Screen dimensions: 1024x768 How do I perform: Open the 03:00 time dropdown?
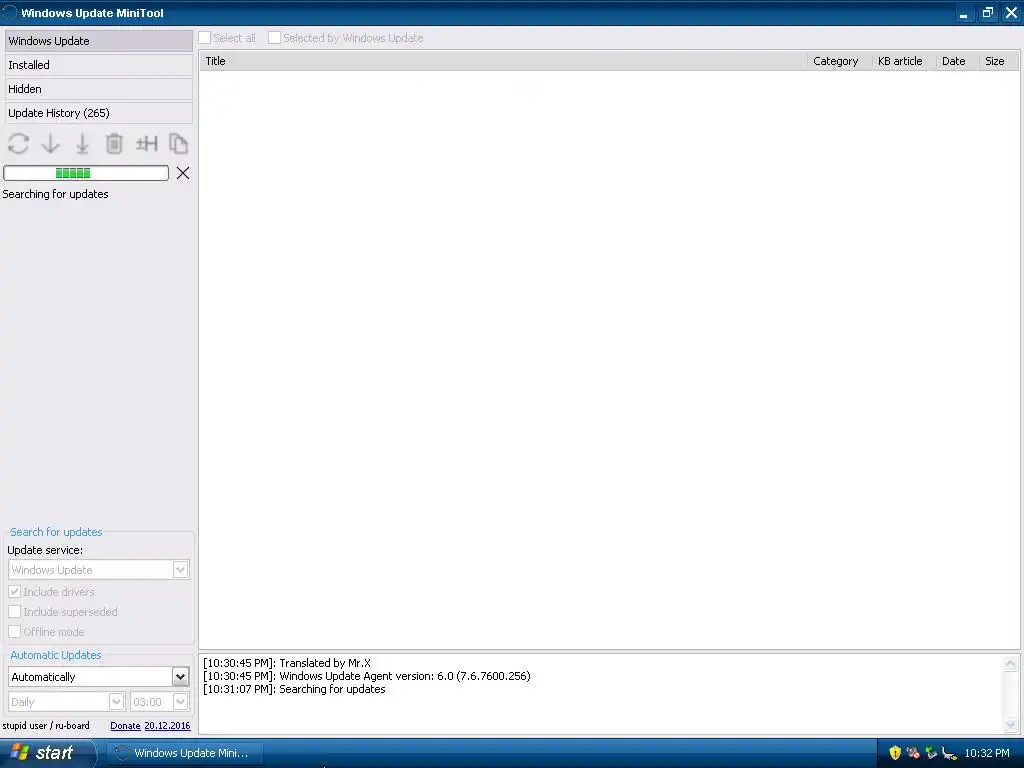159,702
